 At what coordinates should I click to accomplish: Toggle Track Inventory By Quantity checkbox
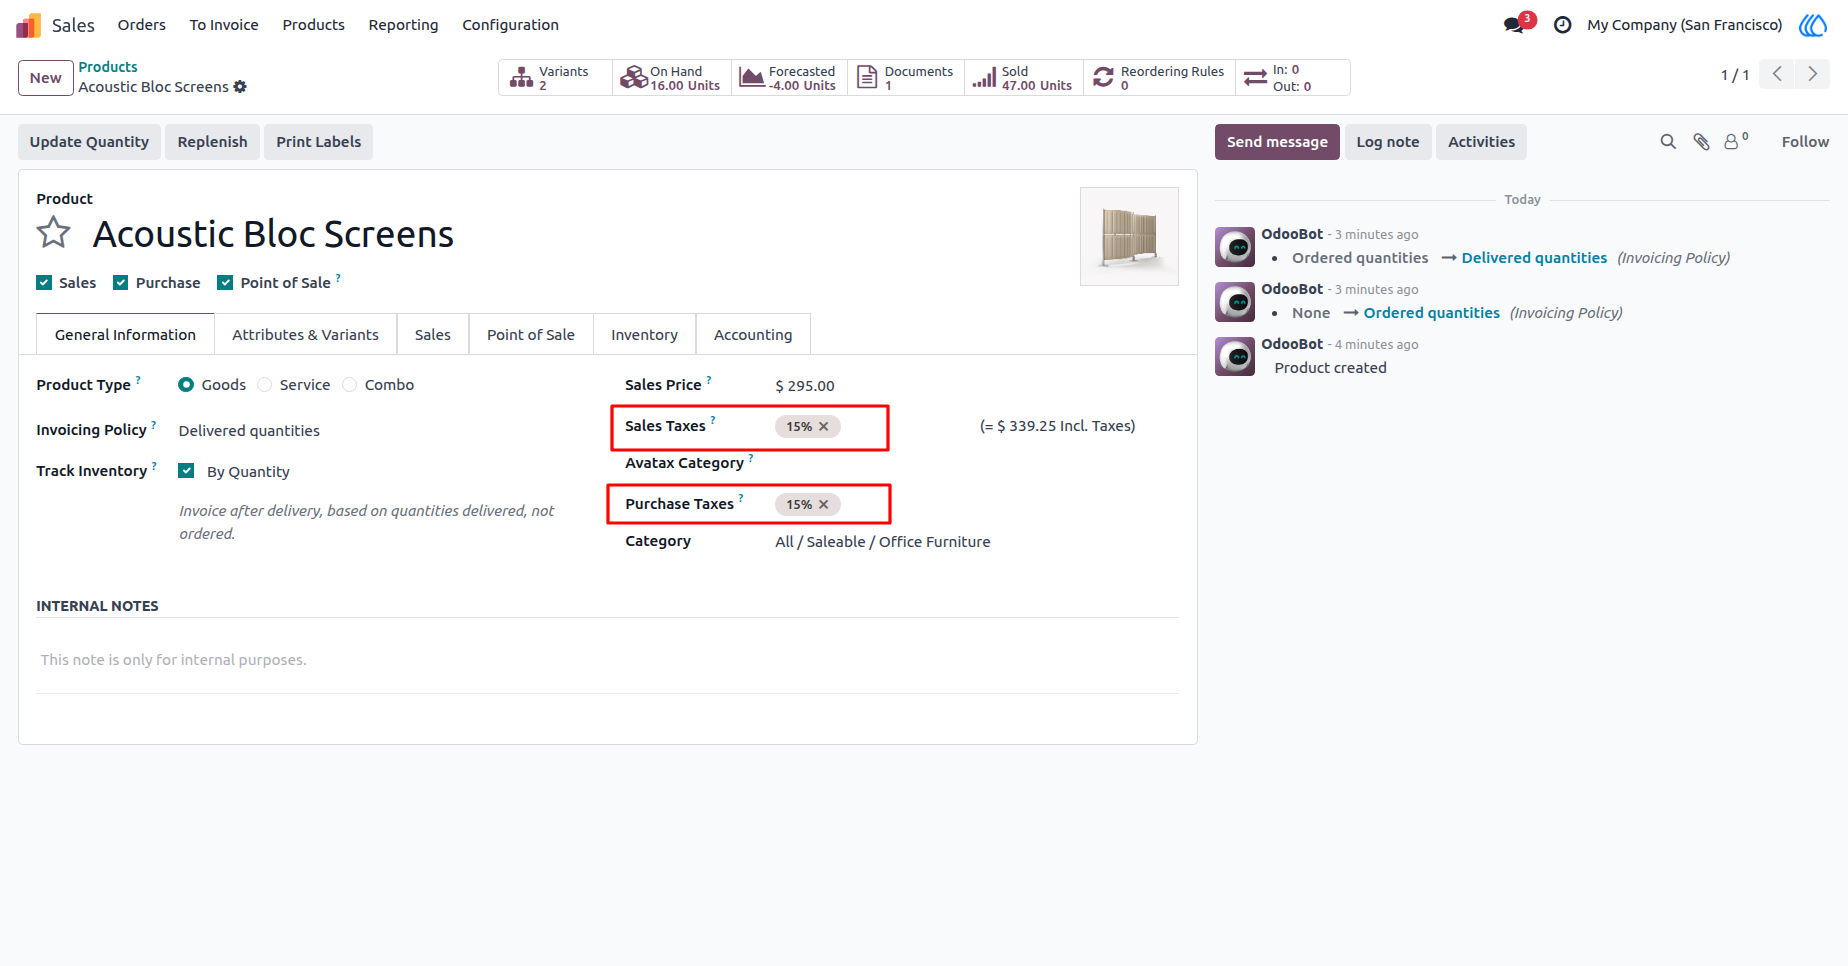pos(186,471)
